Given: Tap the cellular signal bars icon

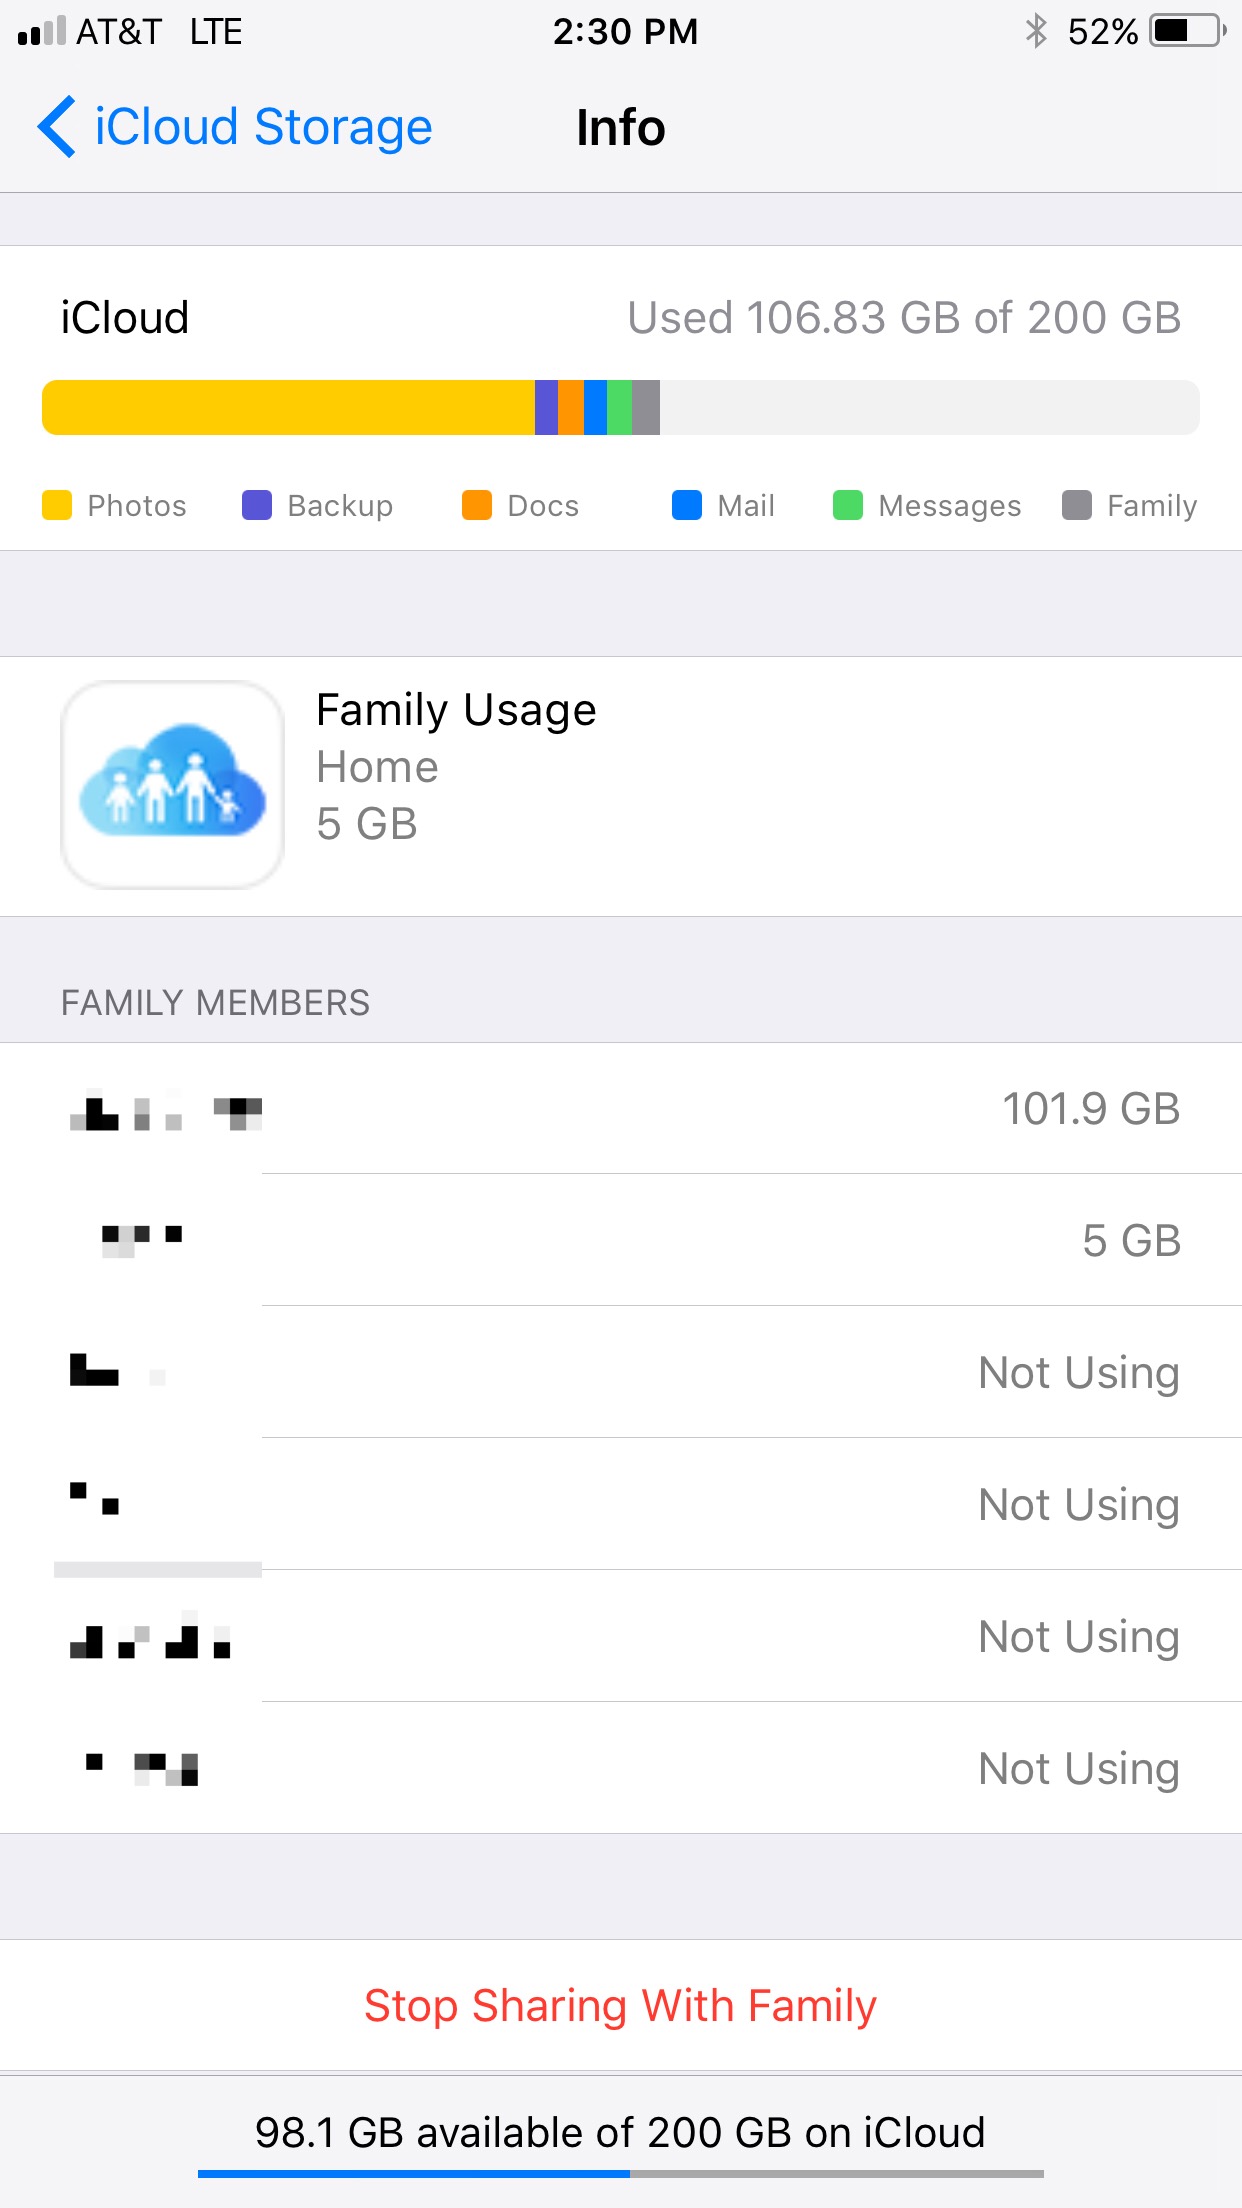Looking at the screenshot, I should (41, 32).
